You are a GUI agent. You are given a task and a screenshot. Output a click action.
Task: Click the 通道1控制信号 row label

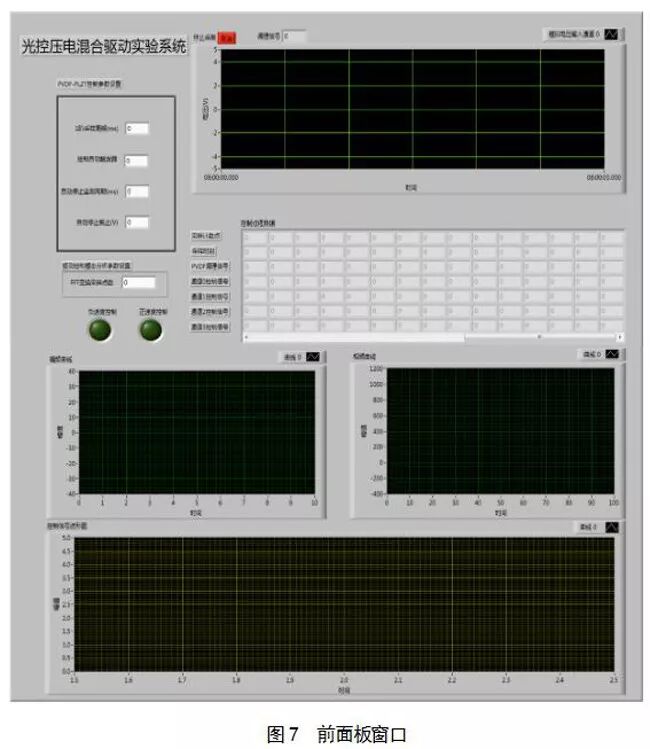pyautogui.click(x=210, y=297)
